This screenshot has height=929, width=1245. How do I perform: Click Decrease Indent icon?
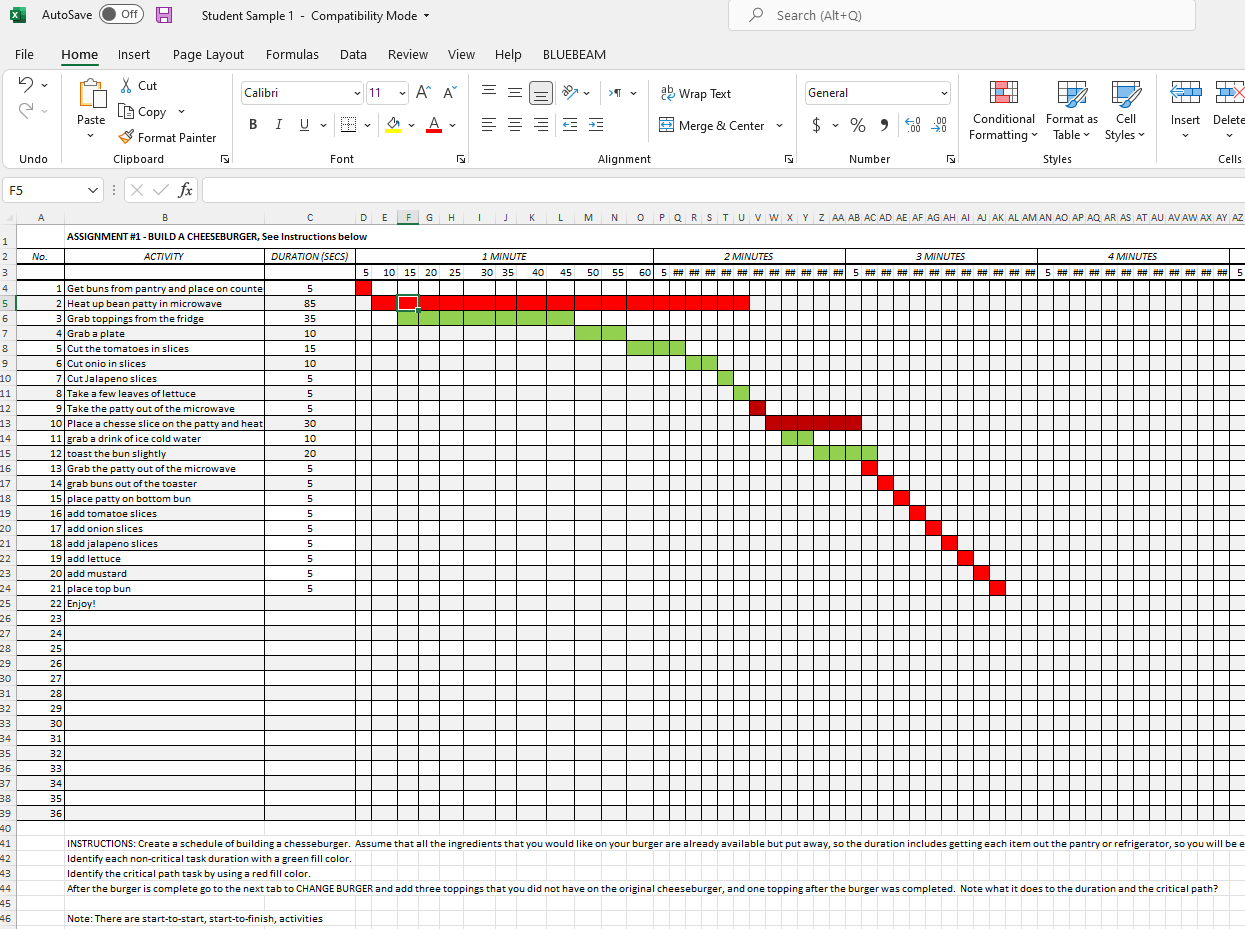(569, 125)
